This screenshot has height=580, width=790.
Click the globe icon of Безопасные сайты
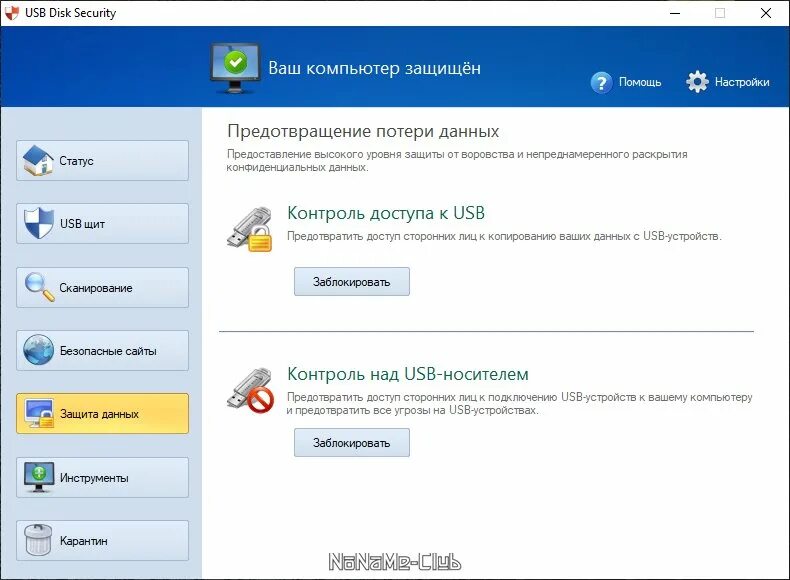tap(38, 350)
